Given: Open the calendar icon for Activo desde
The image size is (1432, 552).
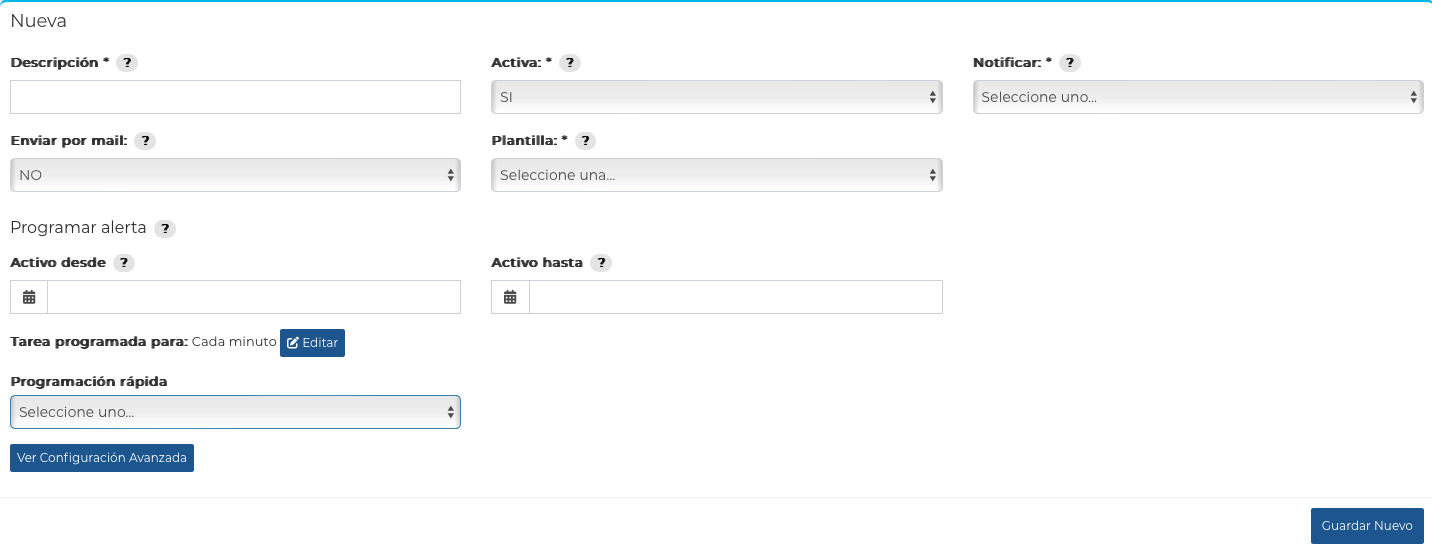Looking at the screenshot, I should tap(29, 297).
